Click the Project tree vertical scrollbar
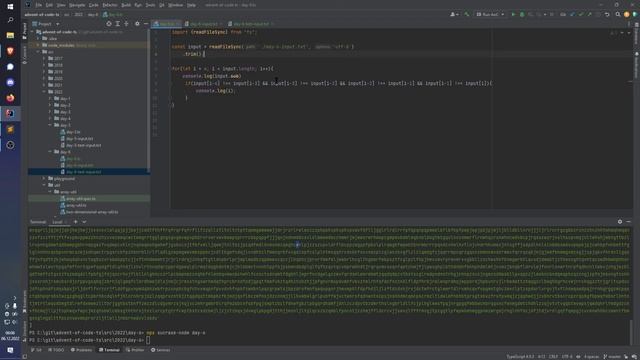This screenshot has width=640, height=360. 148,100
